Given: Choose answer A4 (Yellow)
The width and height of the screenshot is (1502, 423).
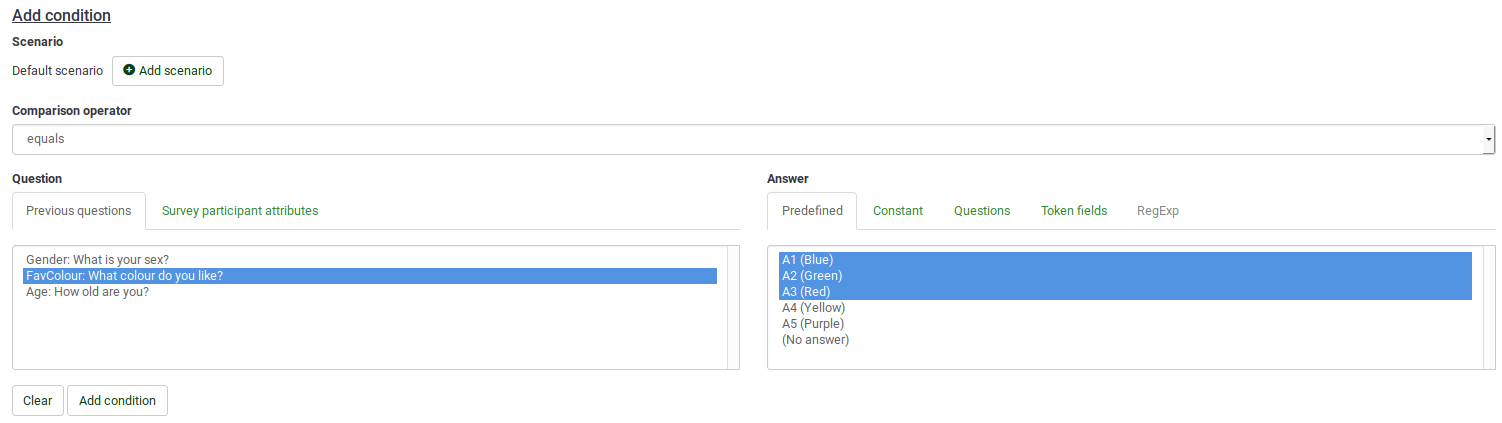Looking at the screenshot, I should tap(813, 308).
